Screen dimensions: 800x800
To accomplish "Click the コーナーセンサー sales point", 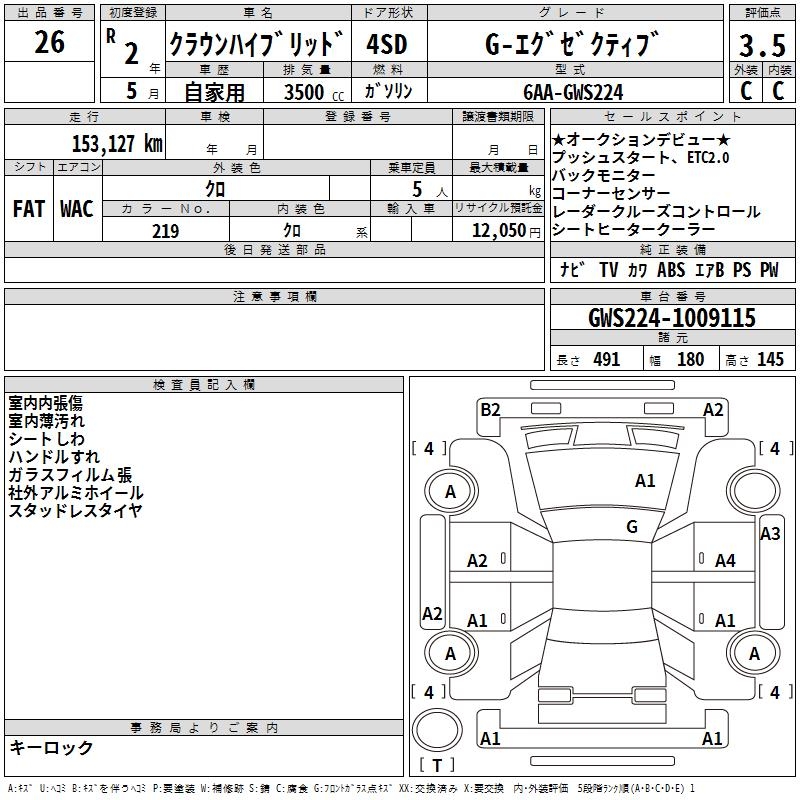I will (611, 193).
